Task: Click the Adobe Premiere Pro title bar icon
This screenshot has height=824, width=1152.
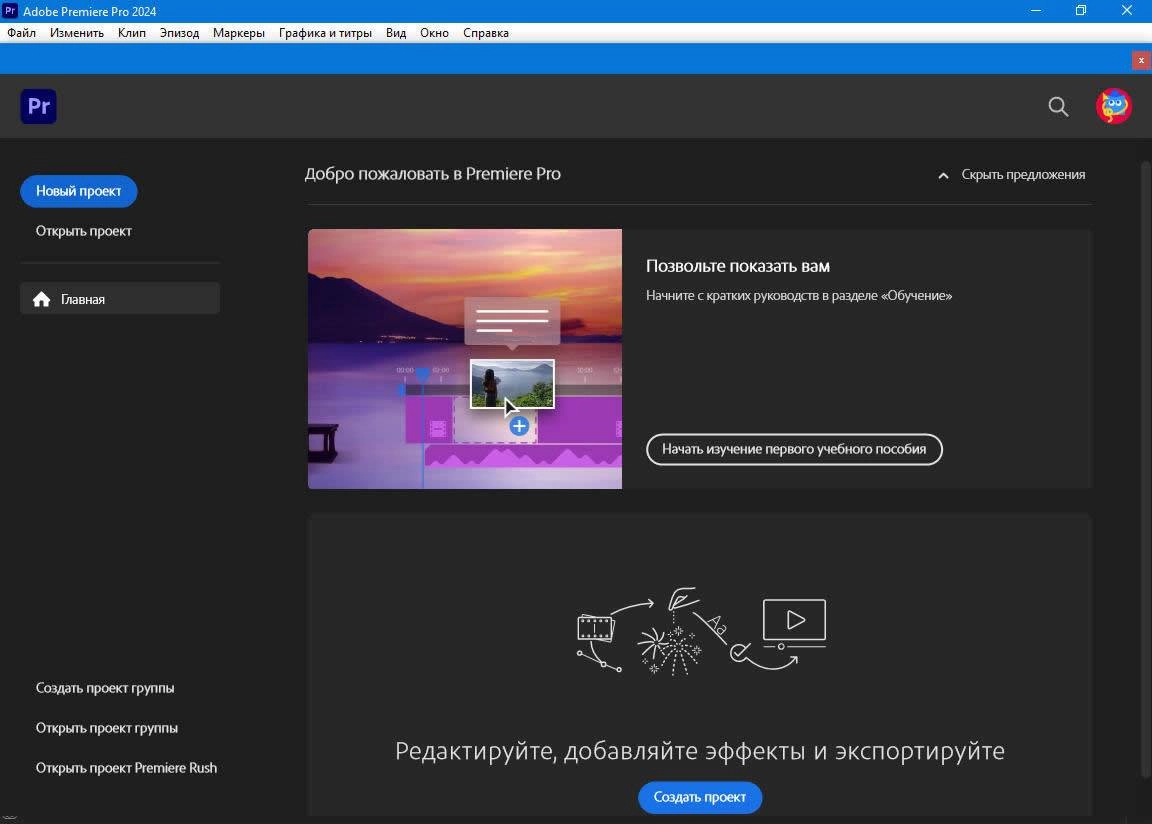Action: (x=10, y=11)
